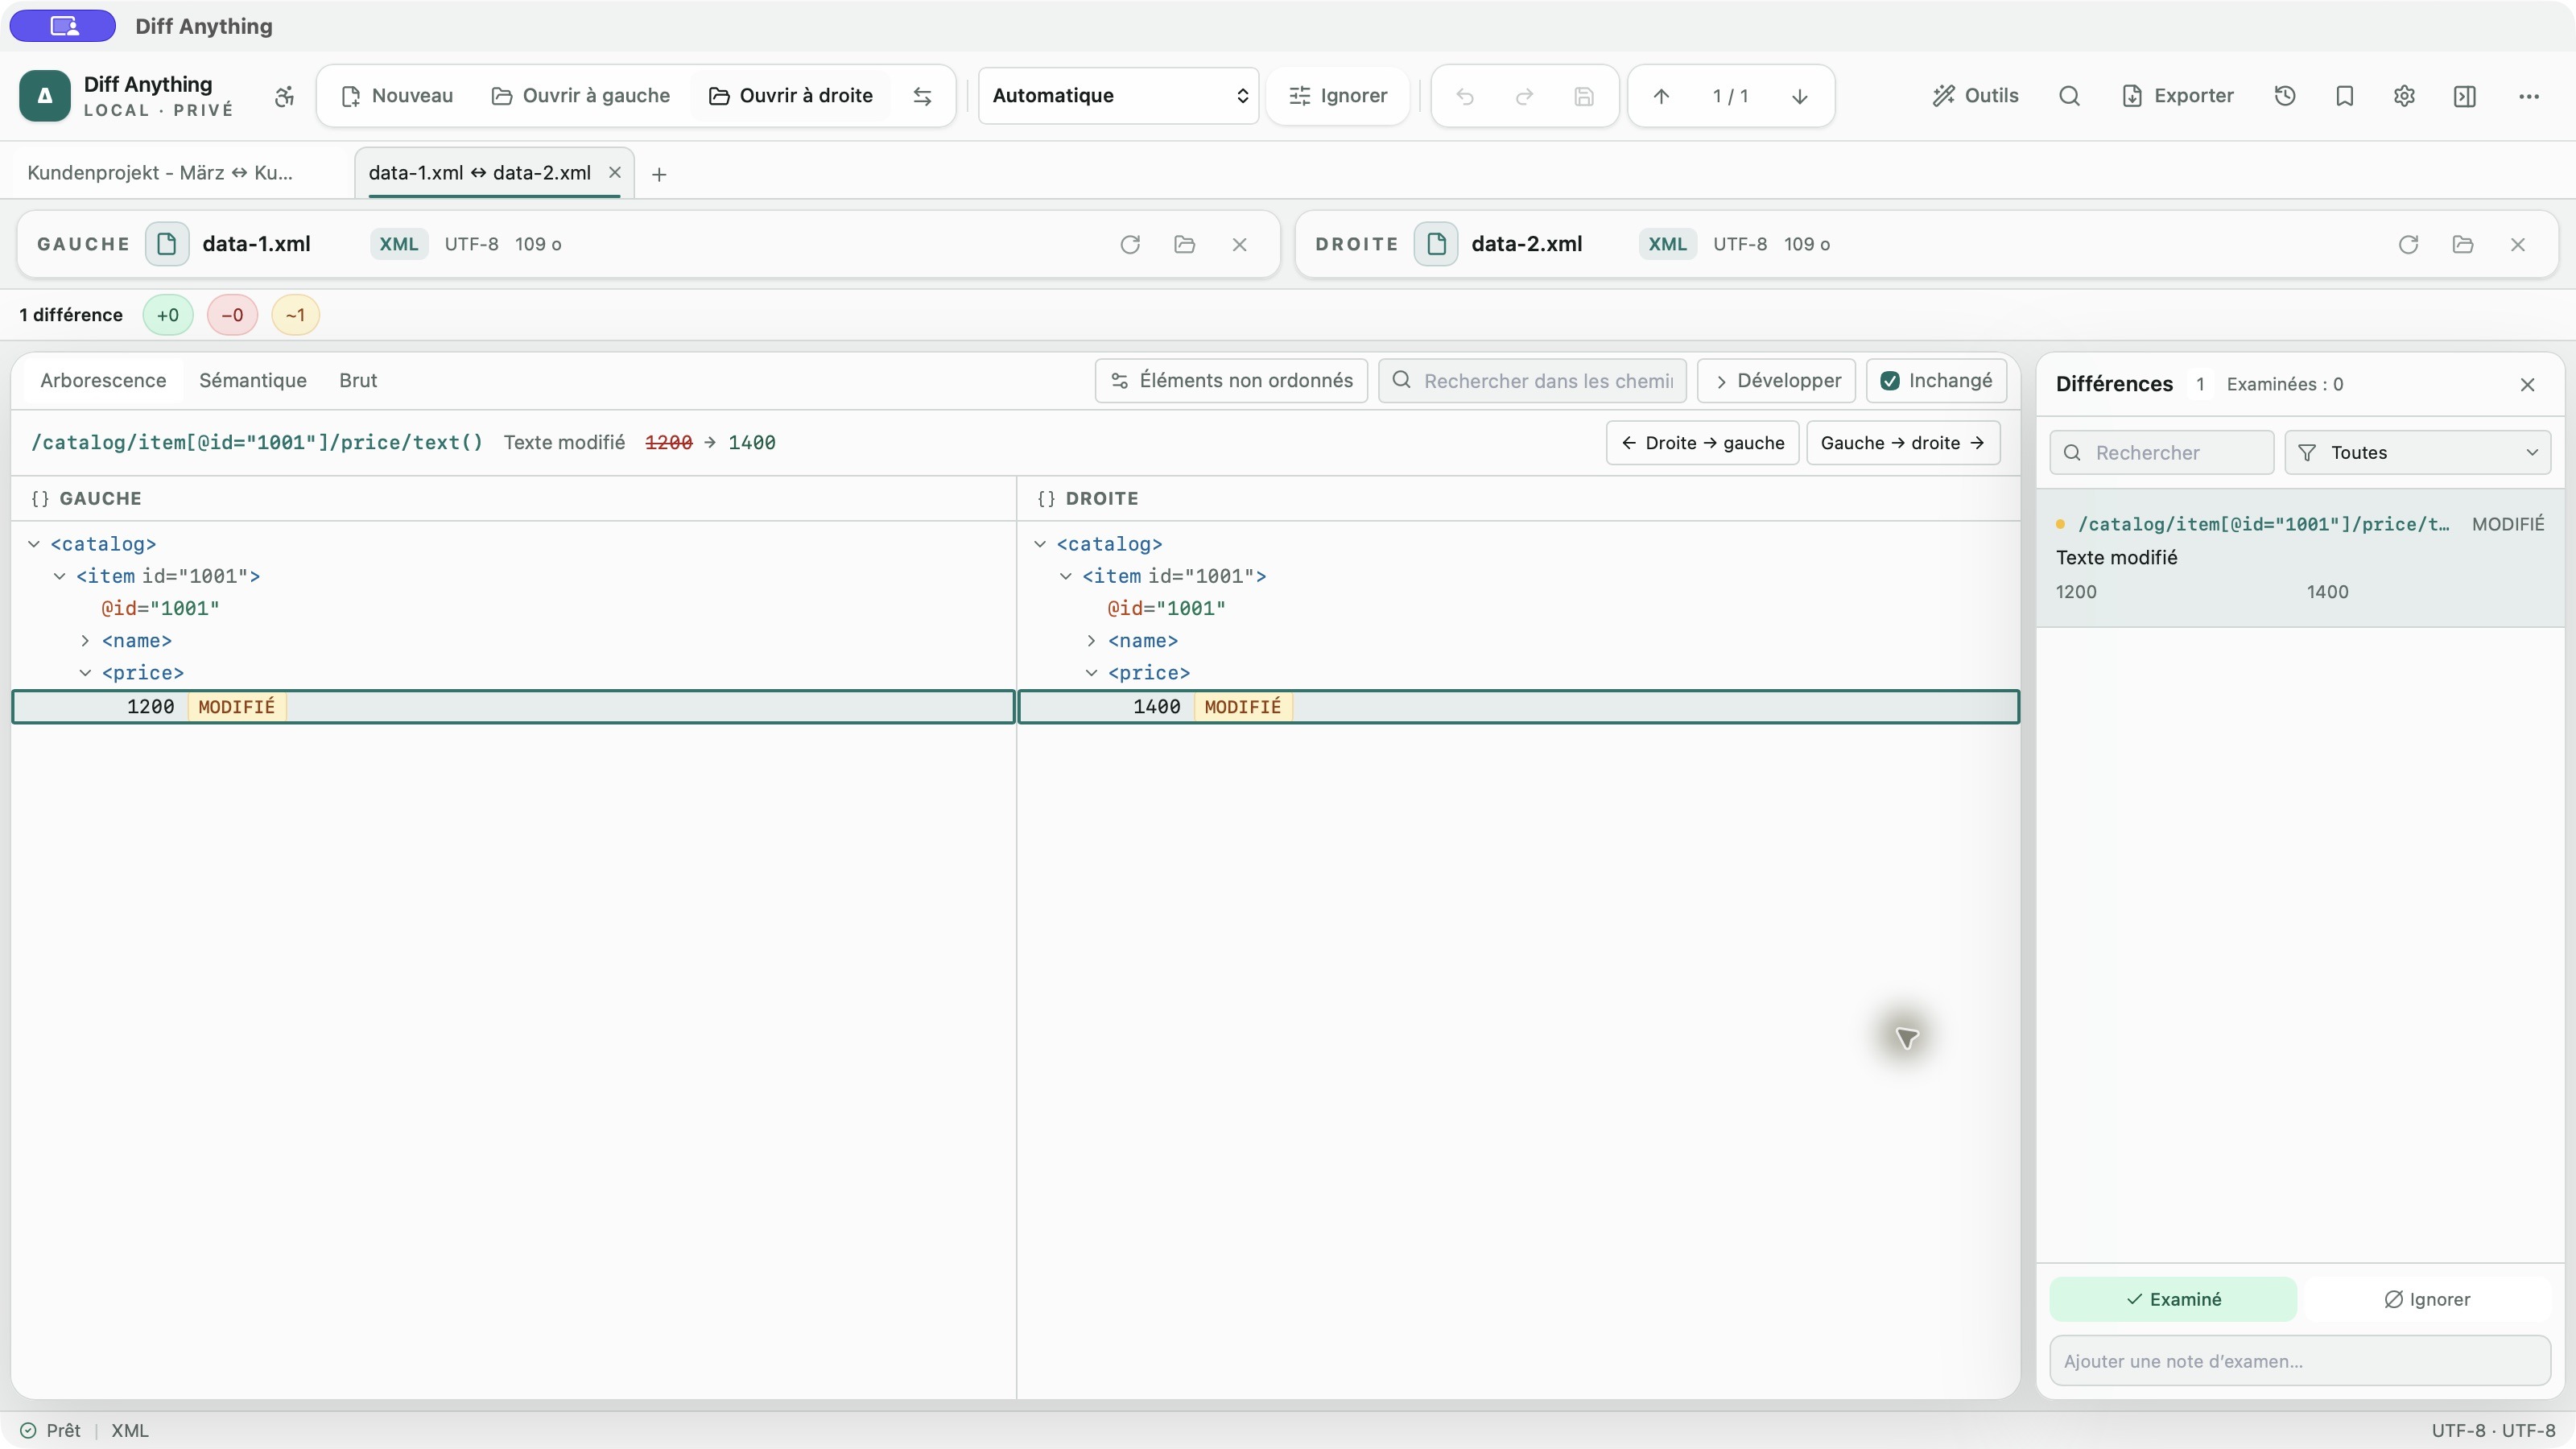Image resolution: width=2576 pixels, height=1449 pixels.
Task: Switch to the Brut tab
Action: tap(358, 381)
